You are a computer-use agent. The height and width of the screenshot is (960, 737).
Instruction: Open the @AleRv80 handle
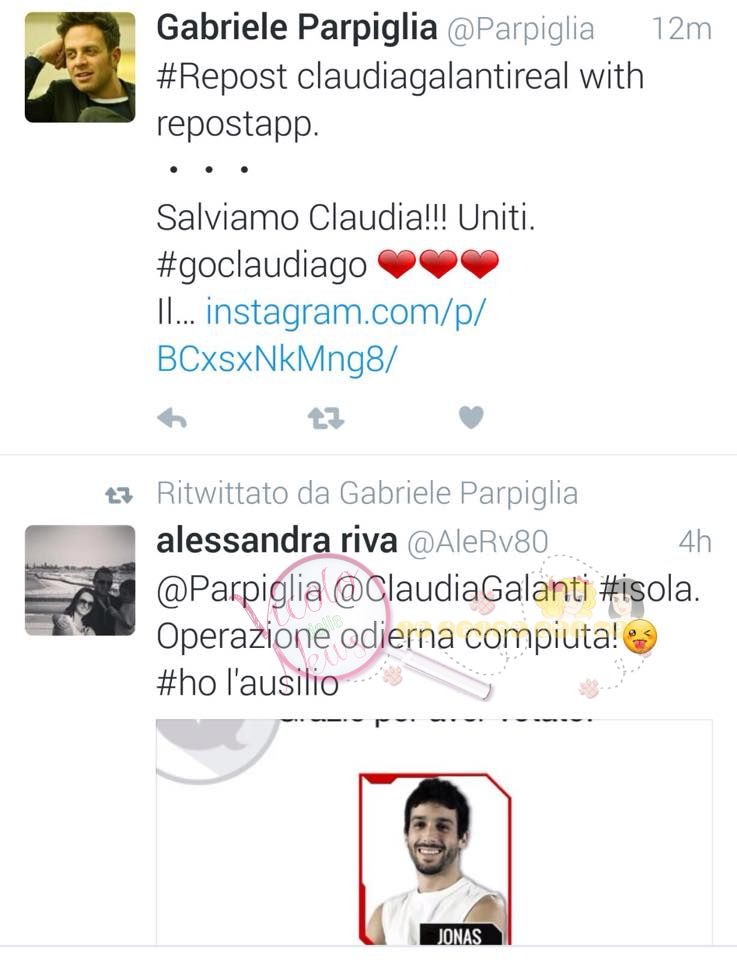[x=477, y=542]
